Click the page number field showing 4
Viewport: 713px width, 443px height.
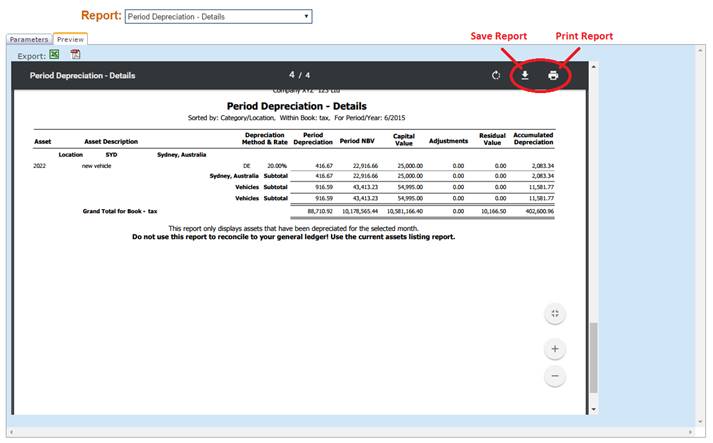292,75
